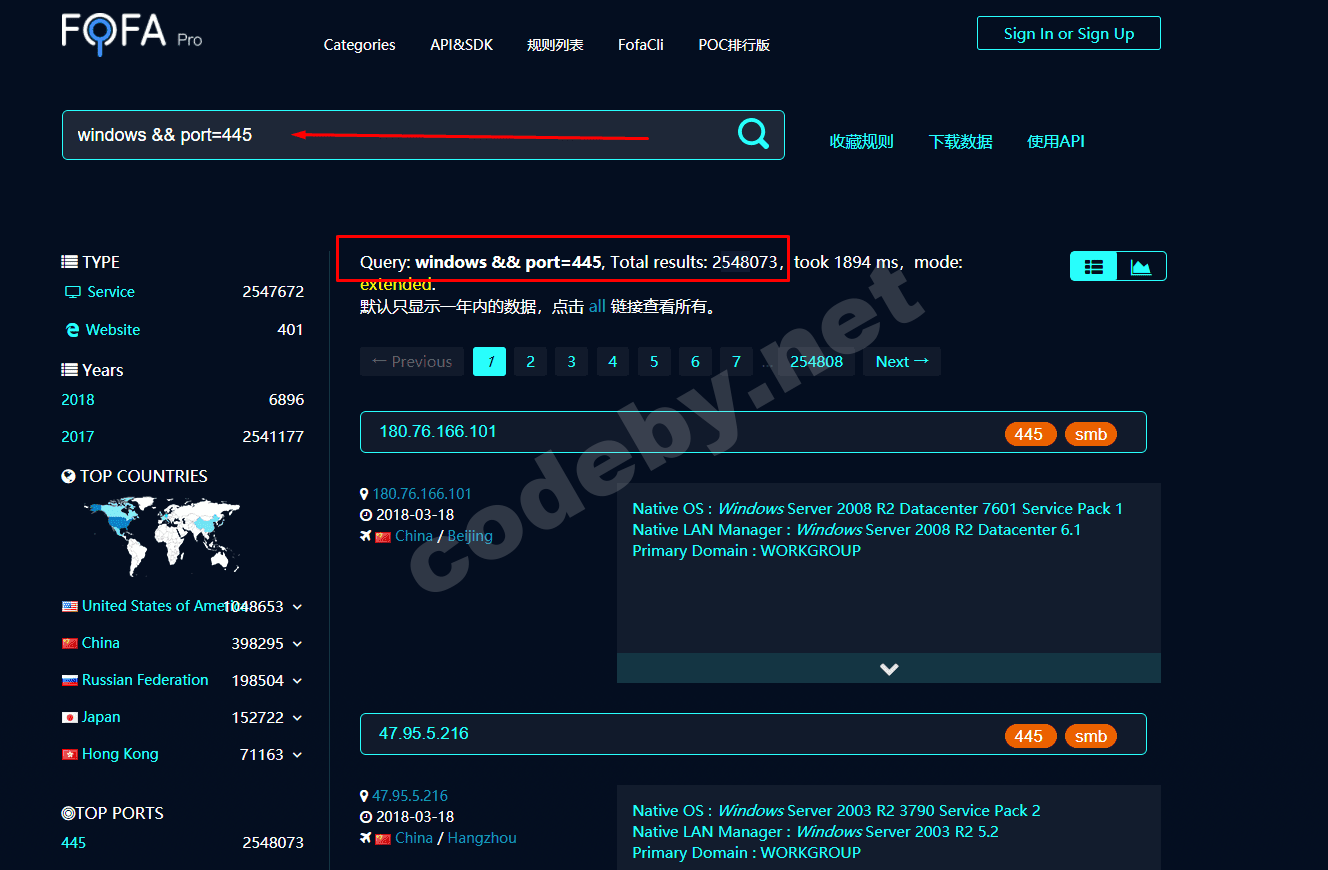
Task: Go to page 4
Action: [x=613, y=362]
